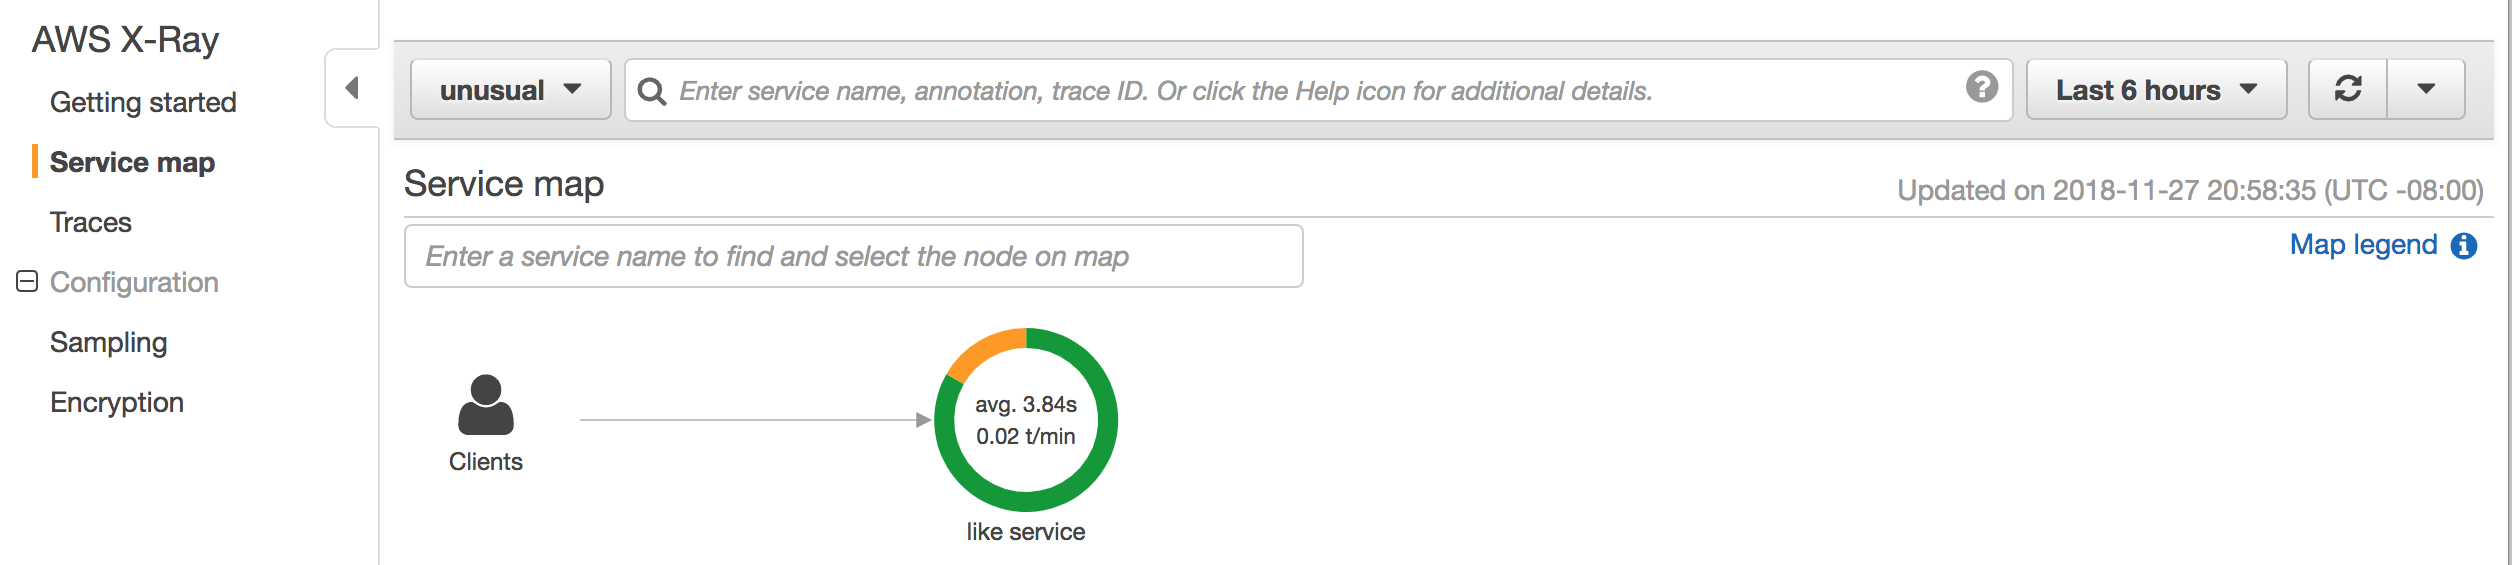Refresh the service map
Image resolution: width=2512 pixels, height=565 pixels.
2347,89
